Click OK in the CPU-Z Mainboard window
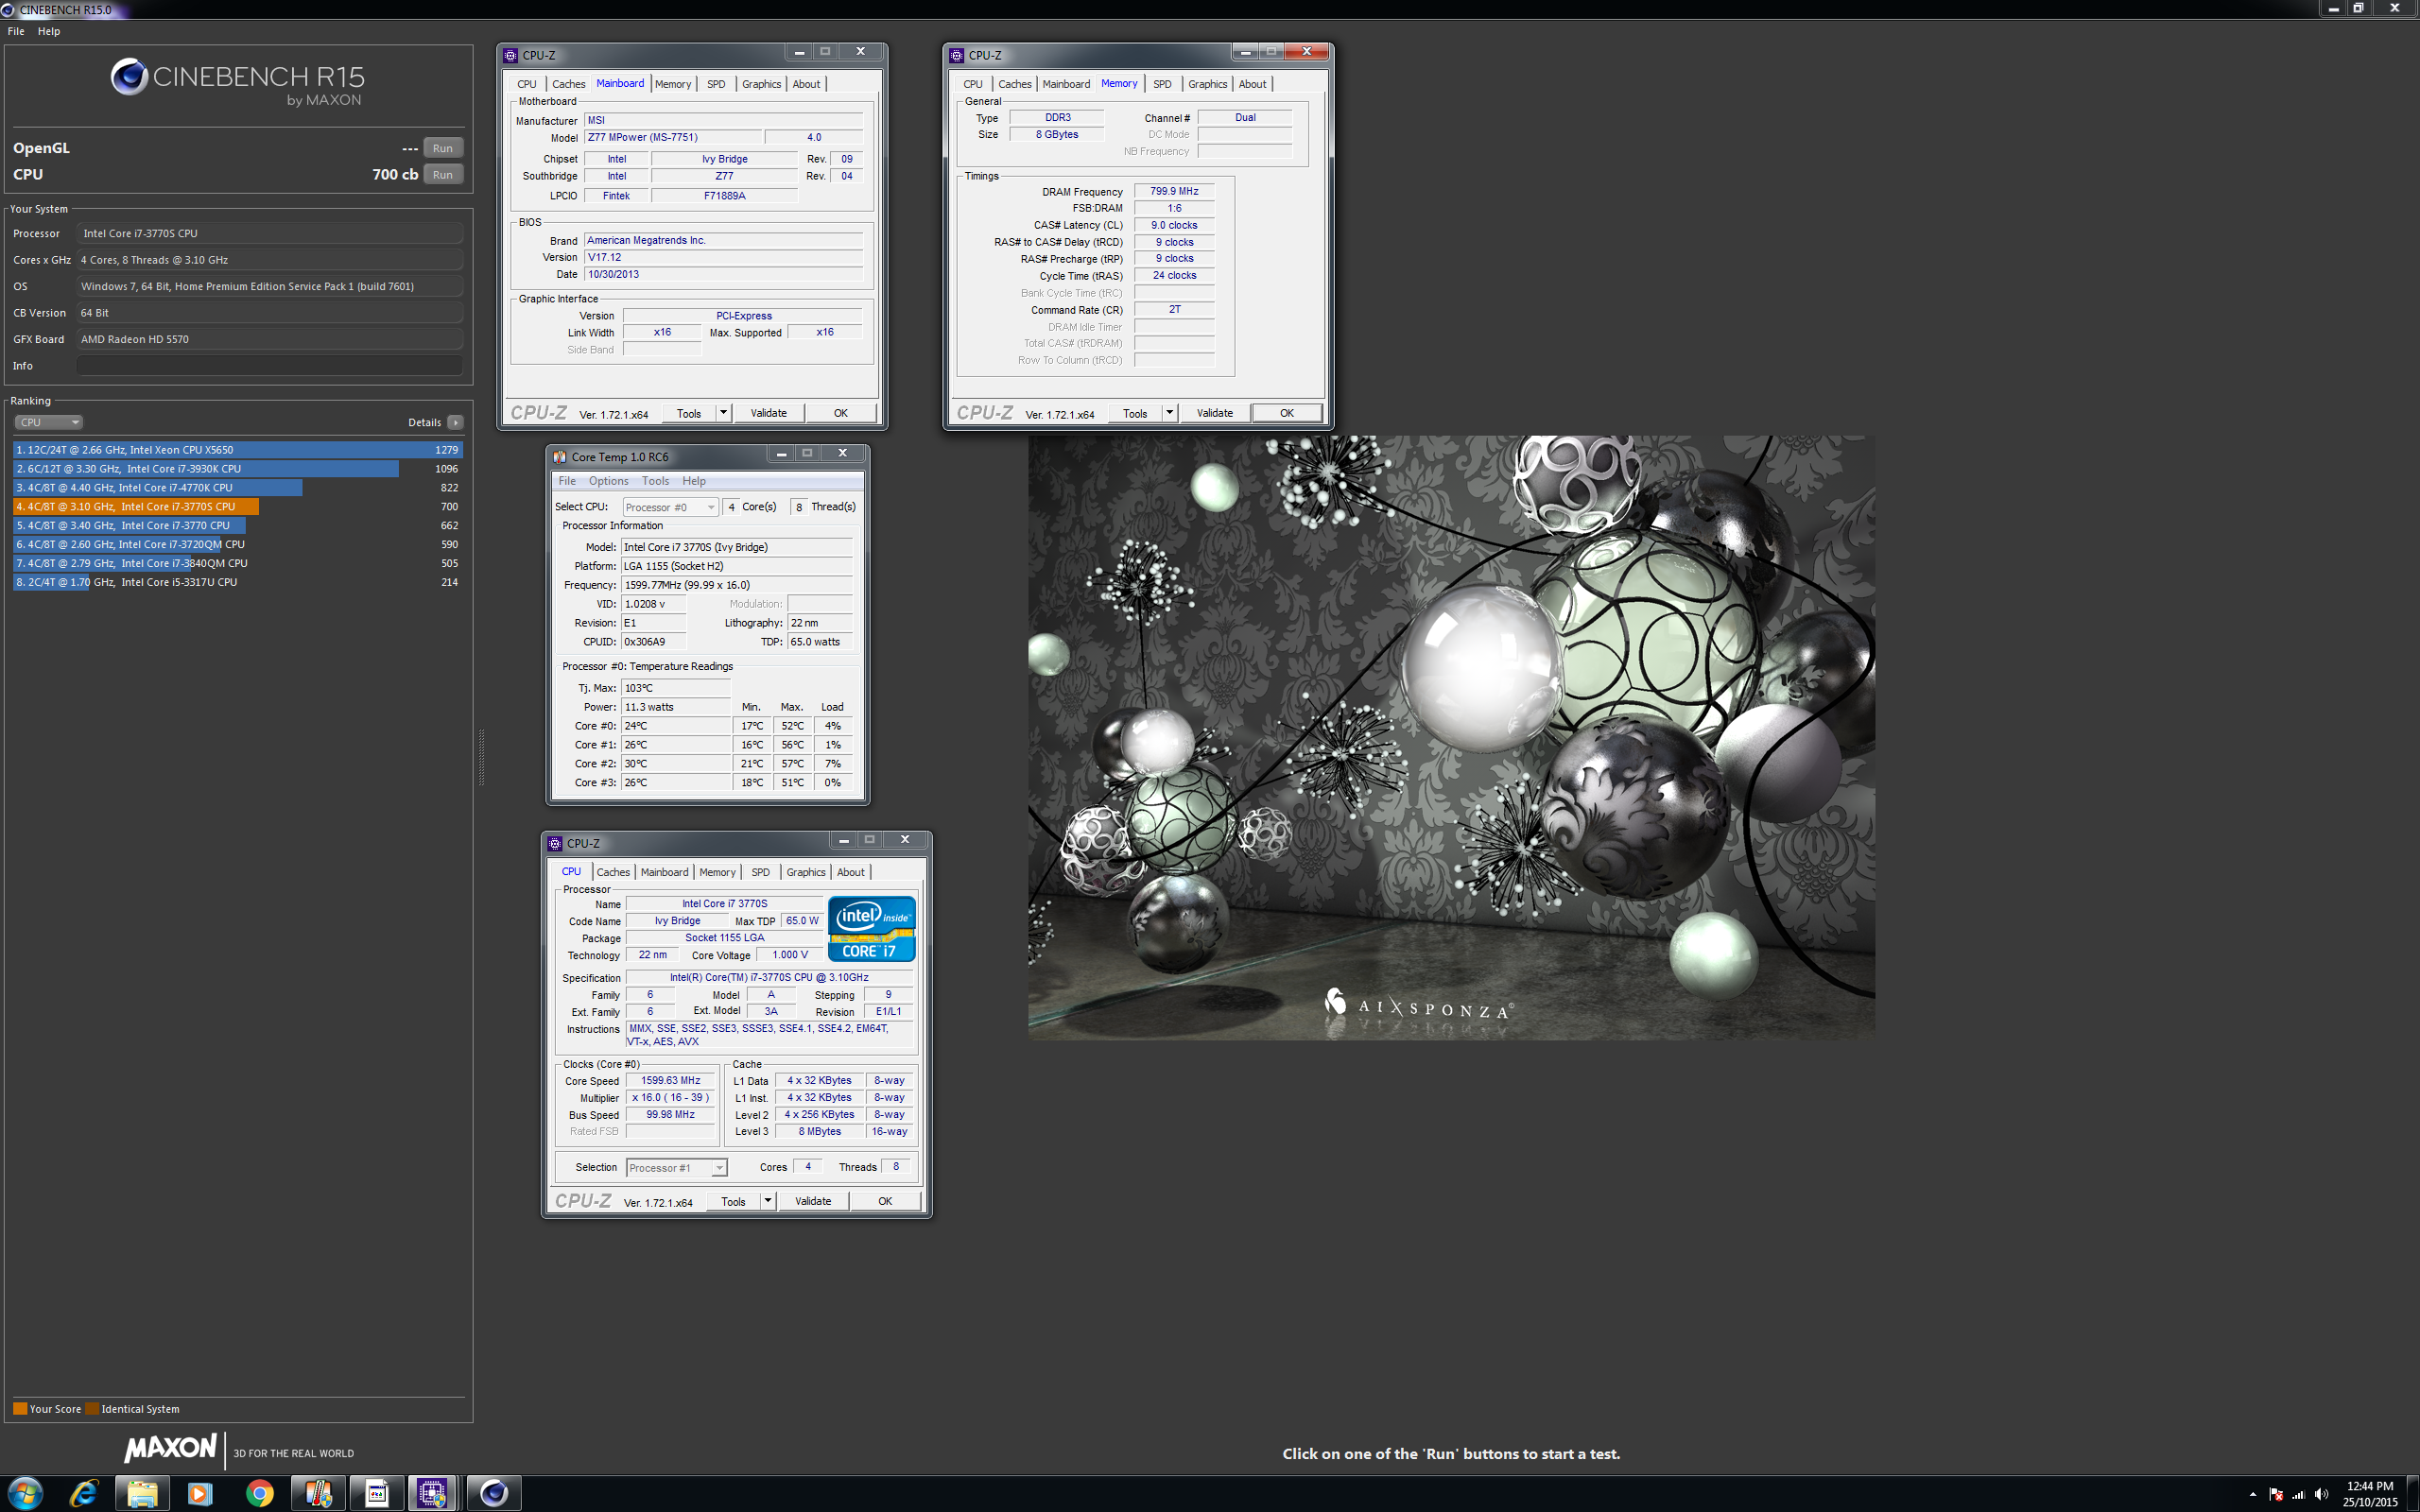Image resolution: width=2420 pixels, height=1512 pixels. (841, 413)
